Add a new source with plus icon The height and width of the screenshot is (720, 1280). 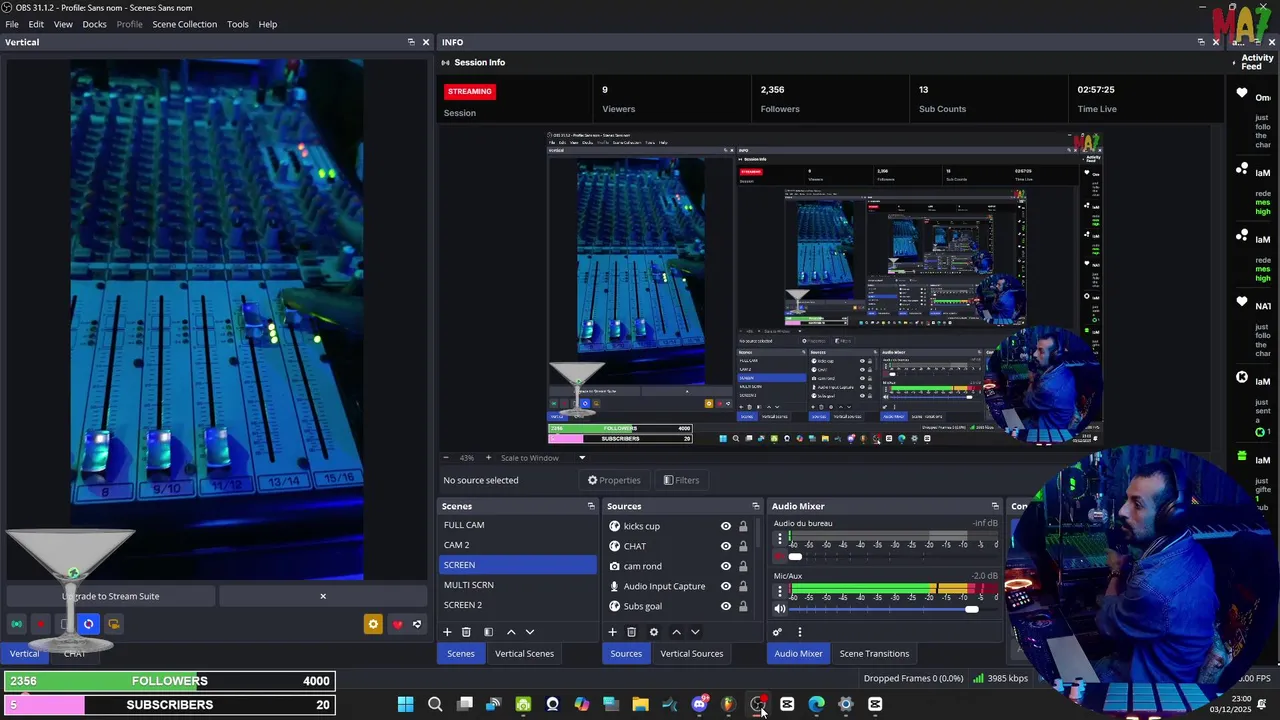612,632
